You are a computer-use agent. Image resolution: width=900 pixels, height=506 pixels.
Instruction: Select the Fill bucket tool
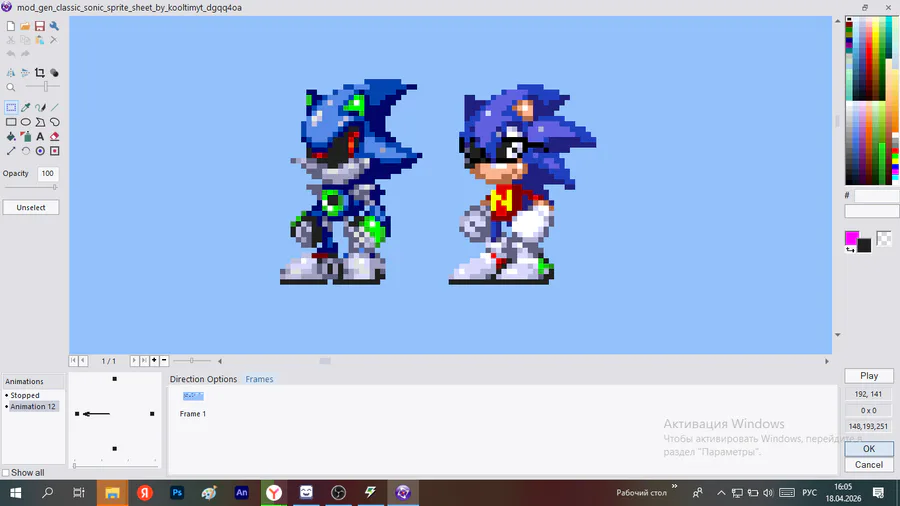pyautogui.click(x=11, y=137)
